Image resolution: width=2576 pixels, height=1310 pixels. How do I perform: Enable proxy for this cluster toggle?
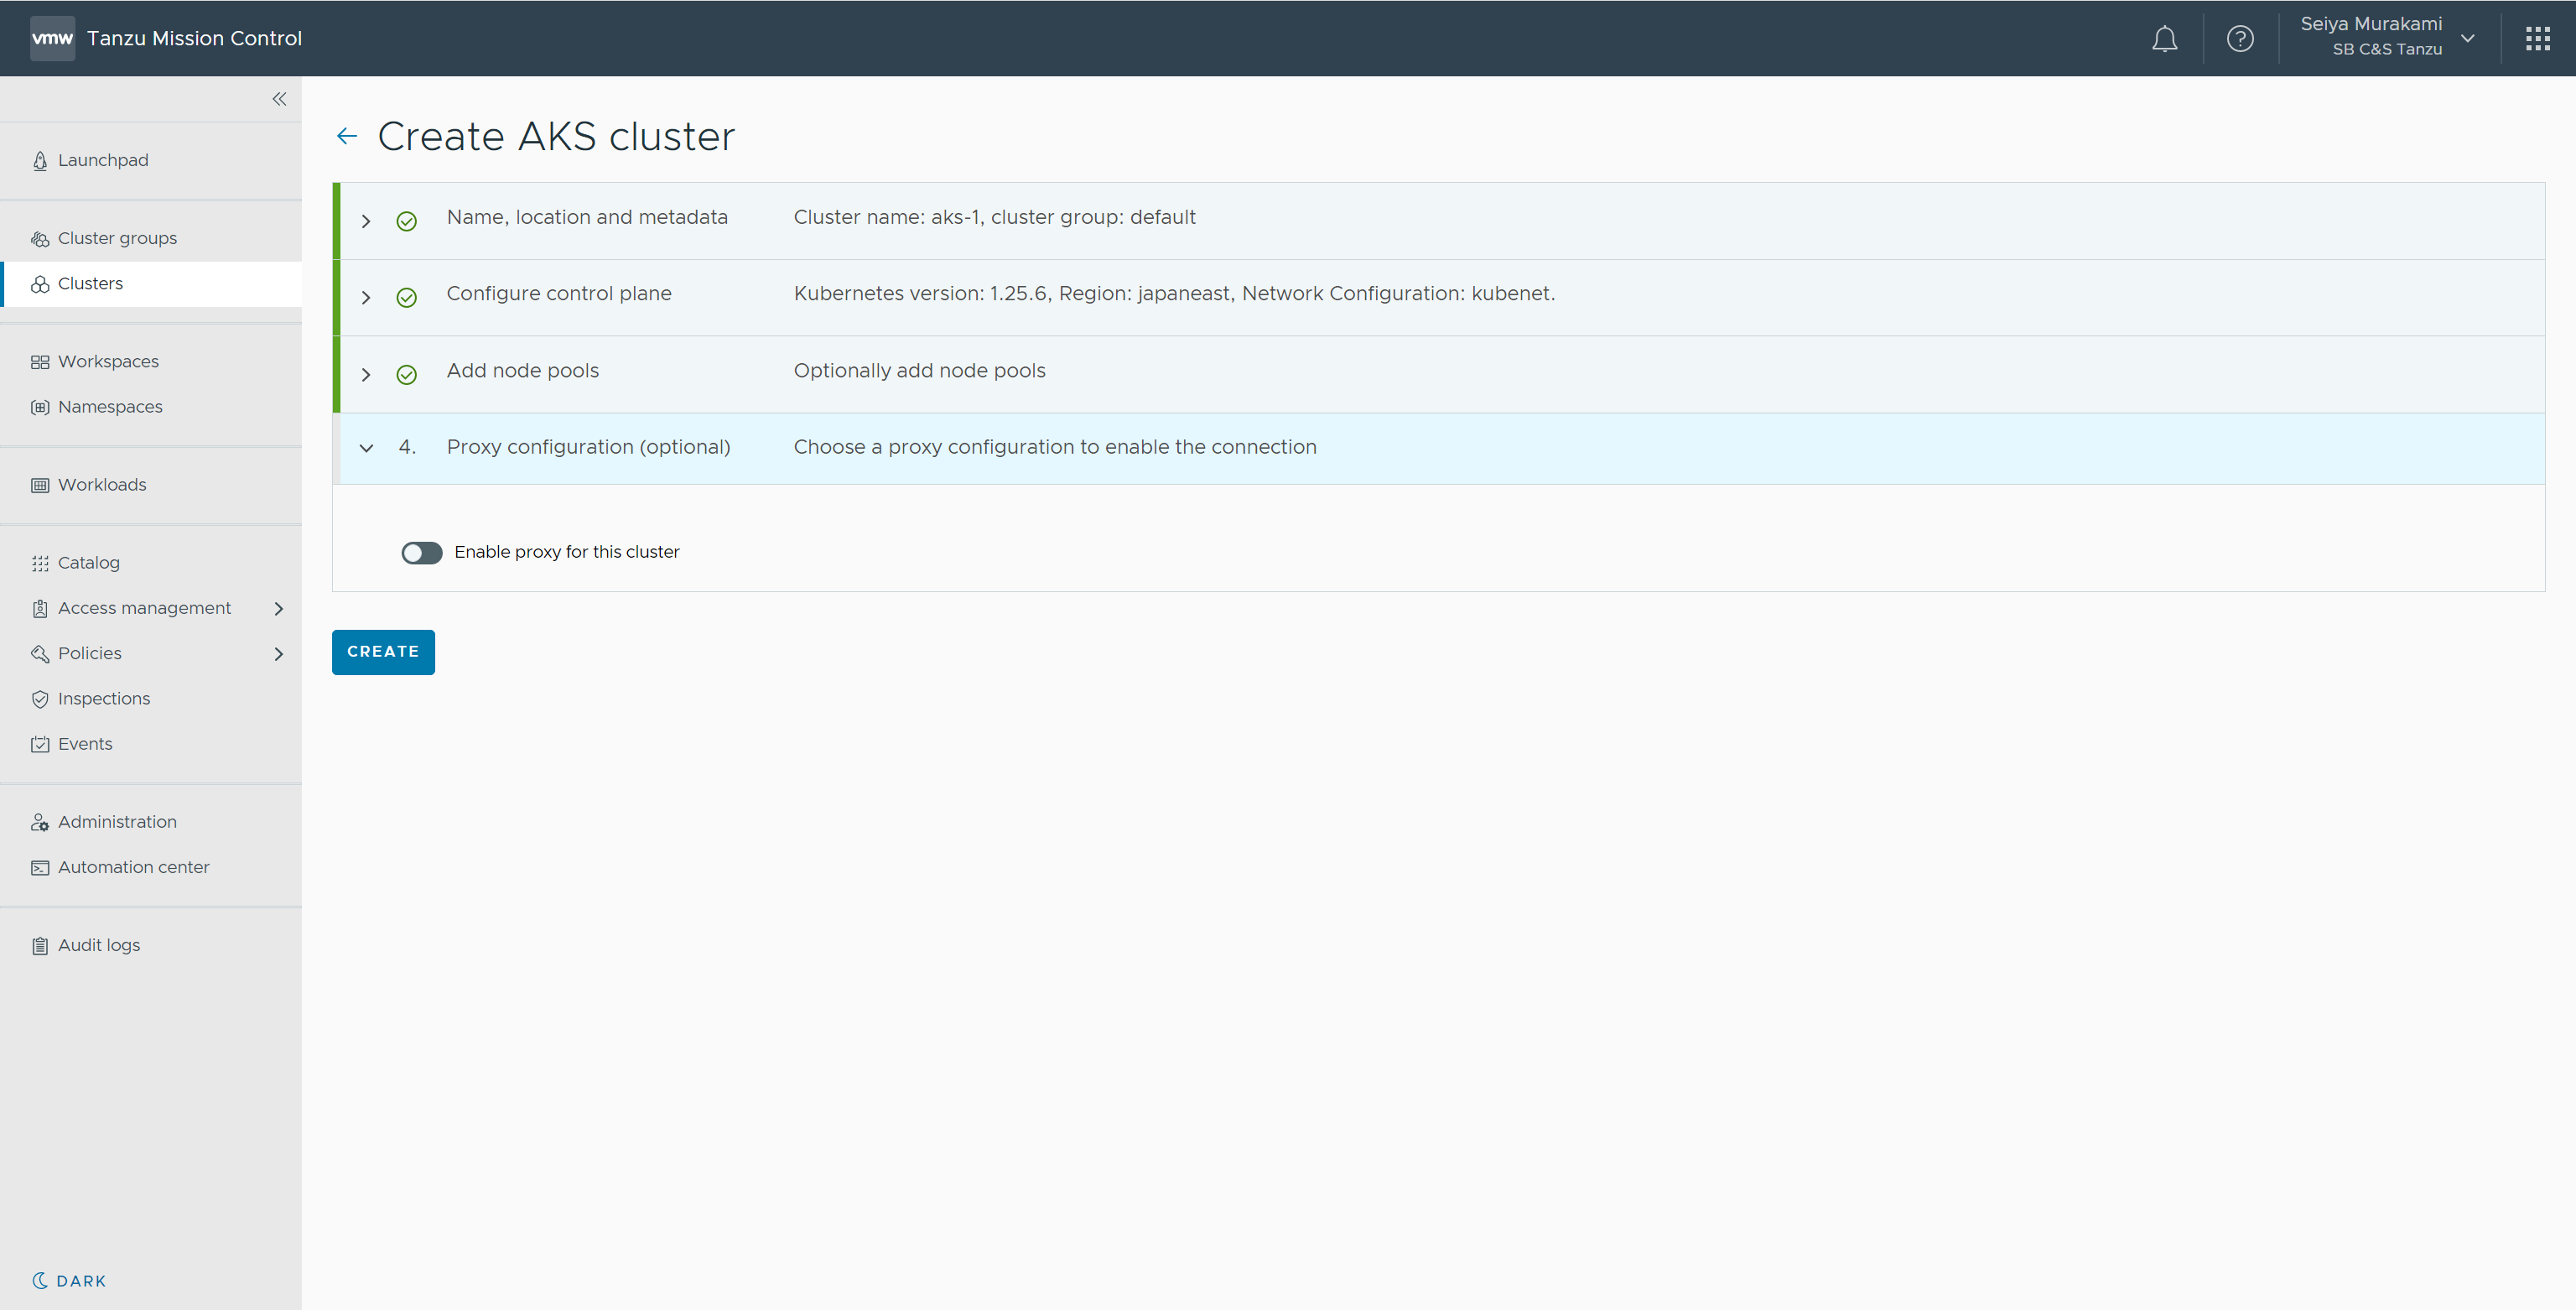421,553
